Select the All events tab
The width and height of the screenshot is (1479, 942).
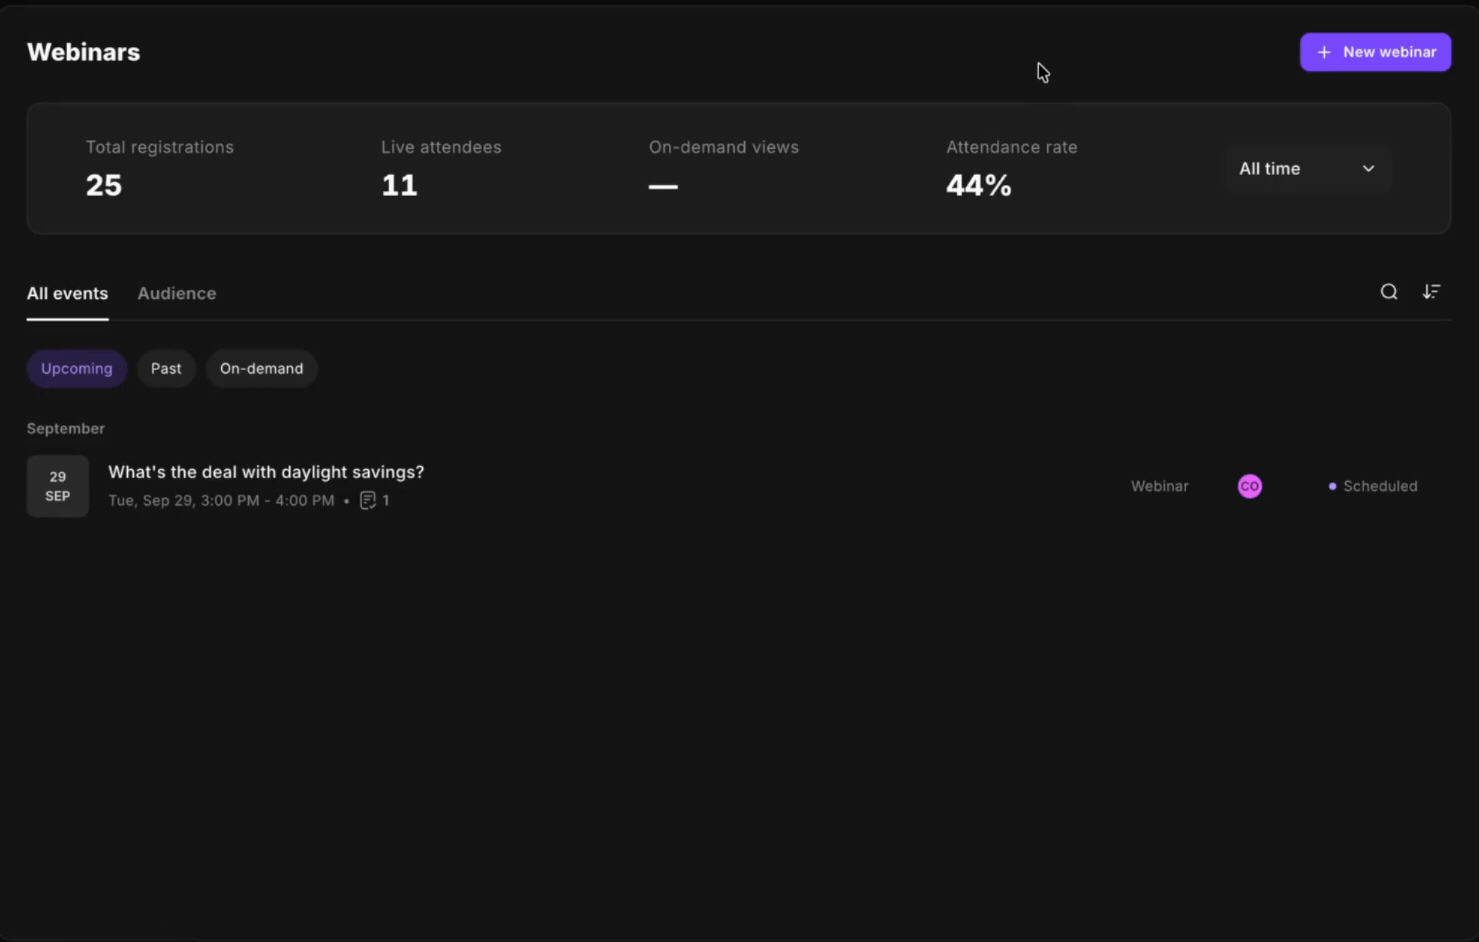[67, 293]
